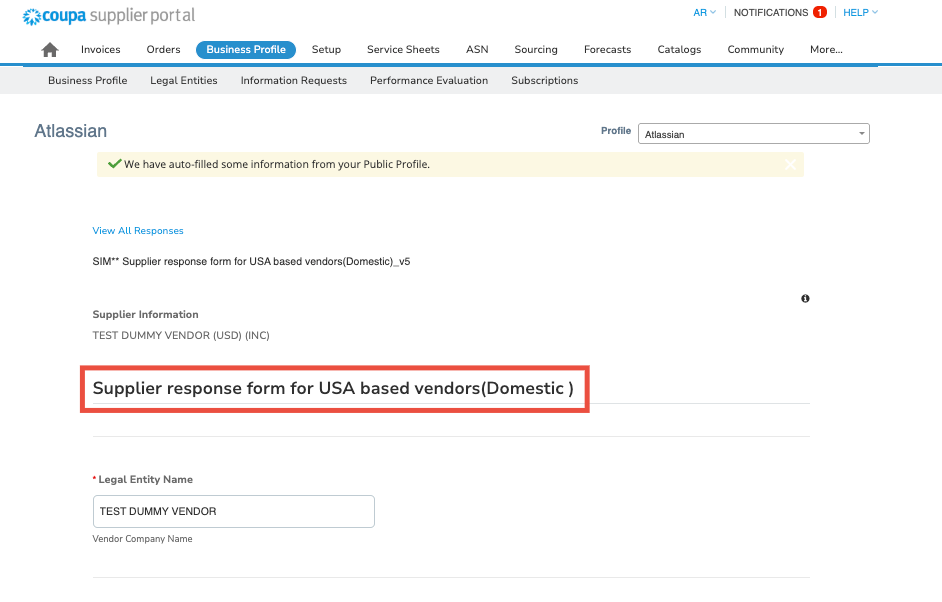Click 'Vendor Company Name' hint text

(142, 539)
